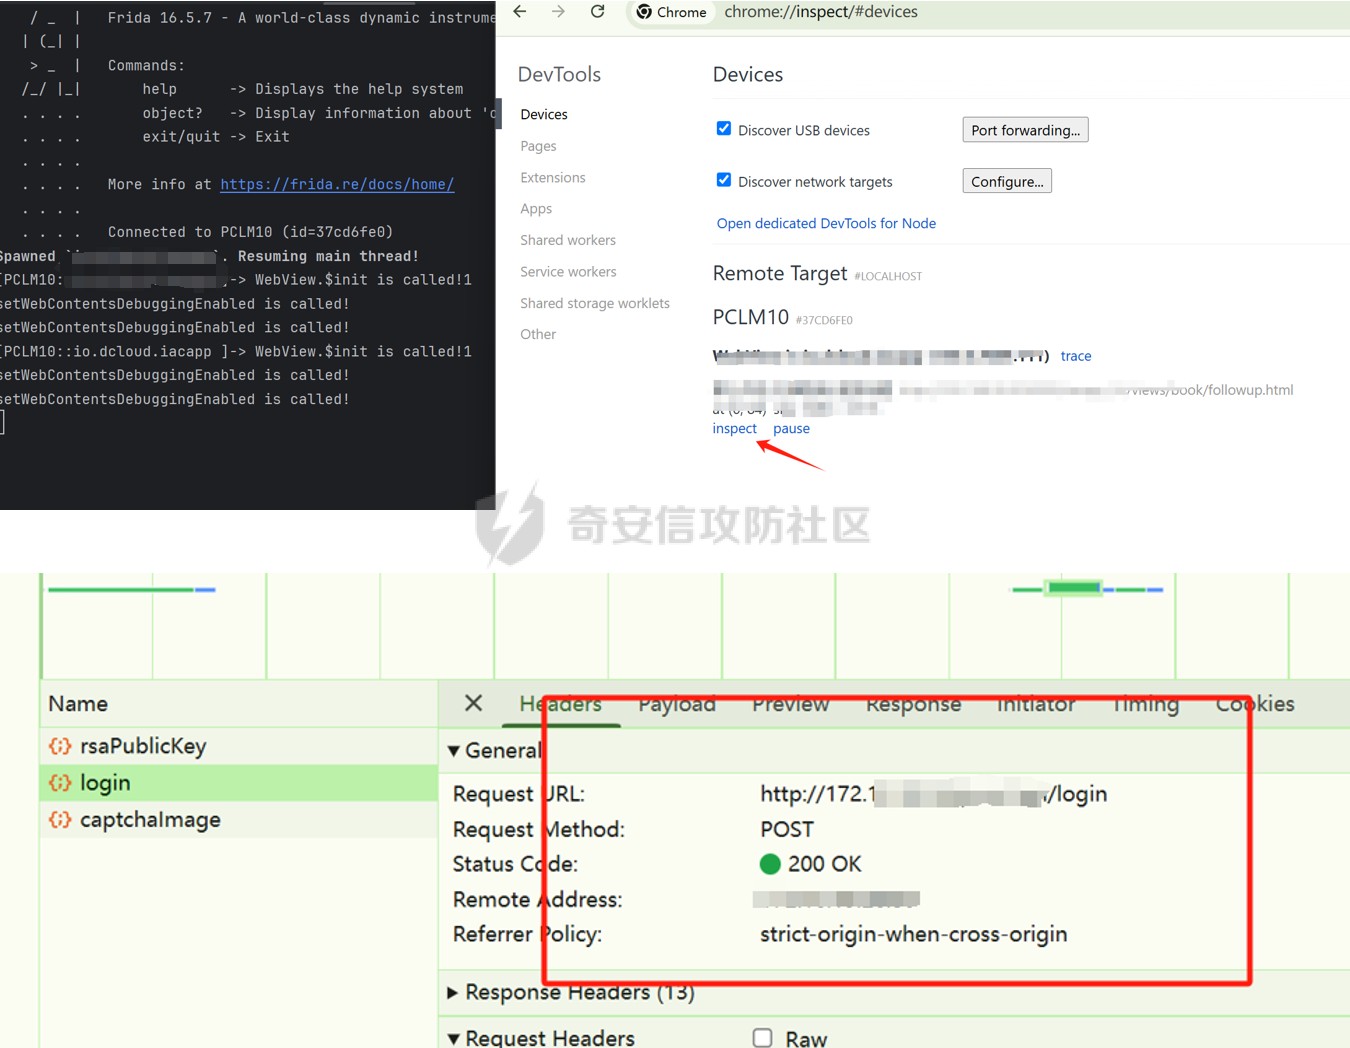Screen dimensions: 1350x1048
Task: Enable the Raw request headers checkbox
Action: (x=763, y=1038)
